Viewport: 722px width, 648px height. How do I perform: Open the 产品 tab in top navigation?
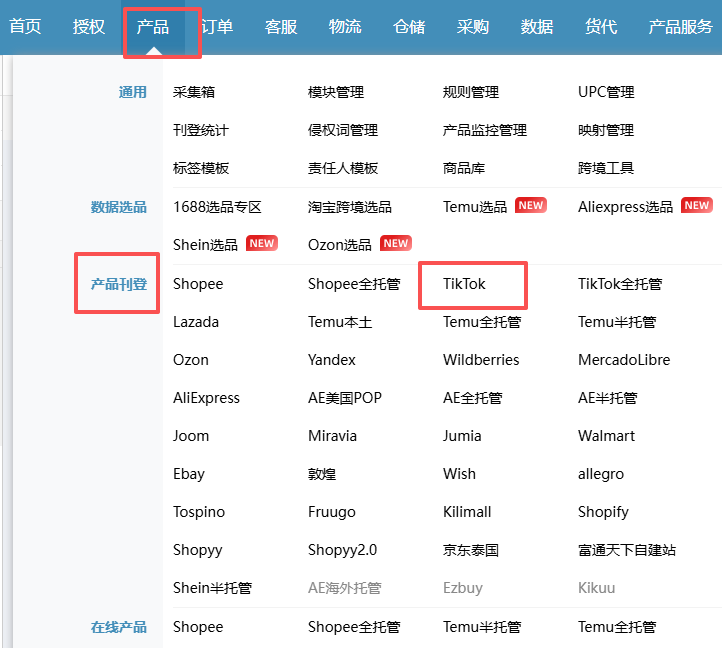pos(153,27)
